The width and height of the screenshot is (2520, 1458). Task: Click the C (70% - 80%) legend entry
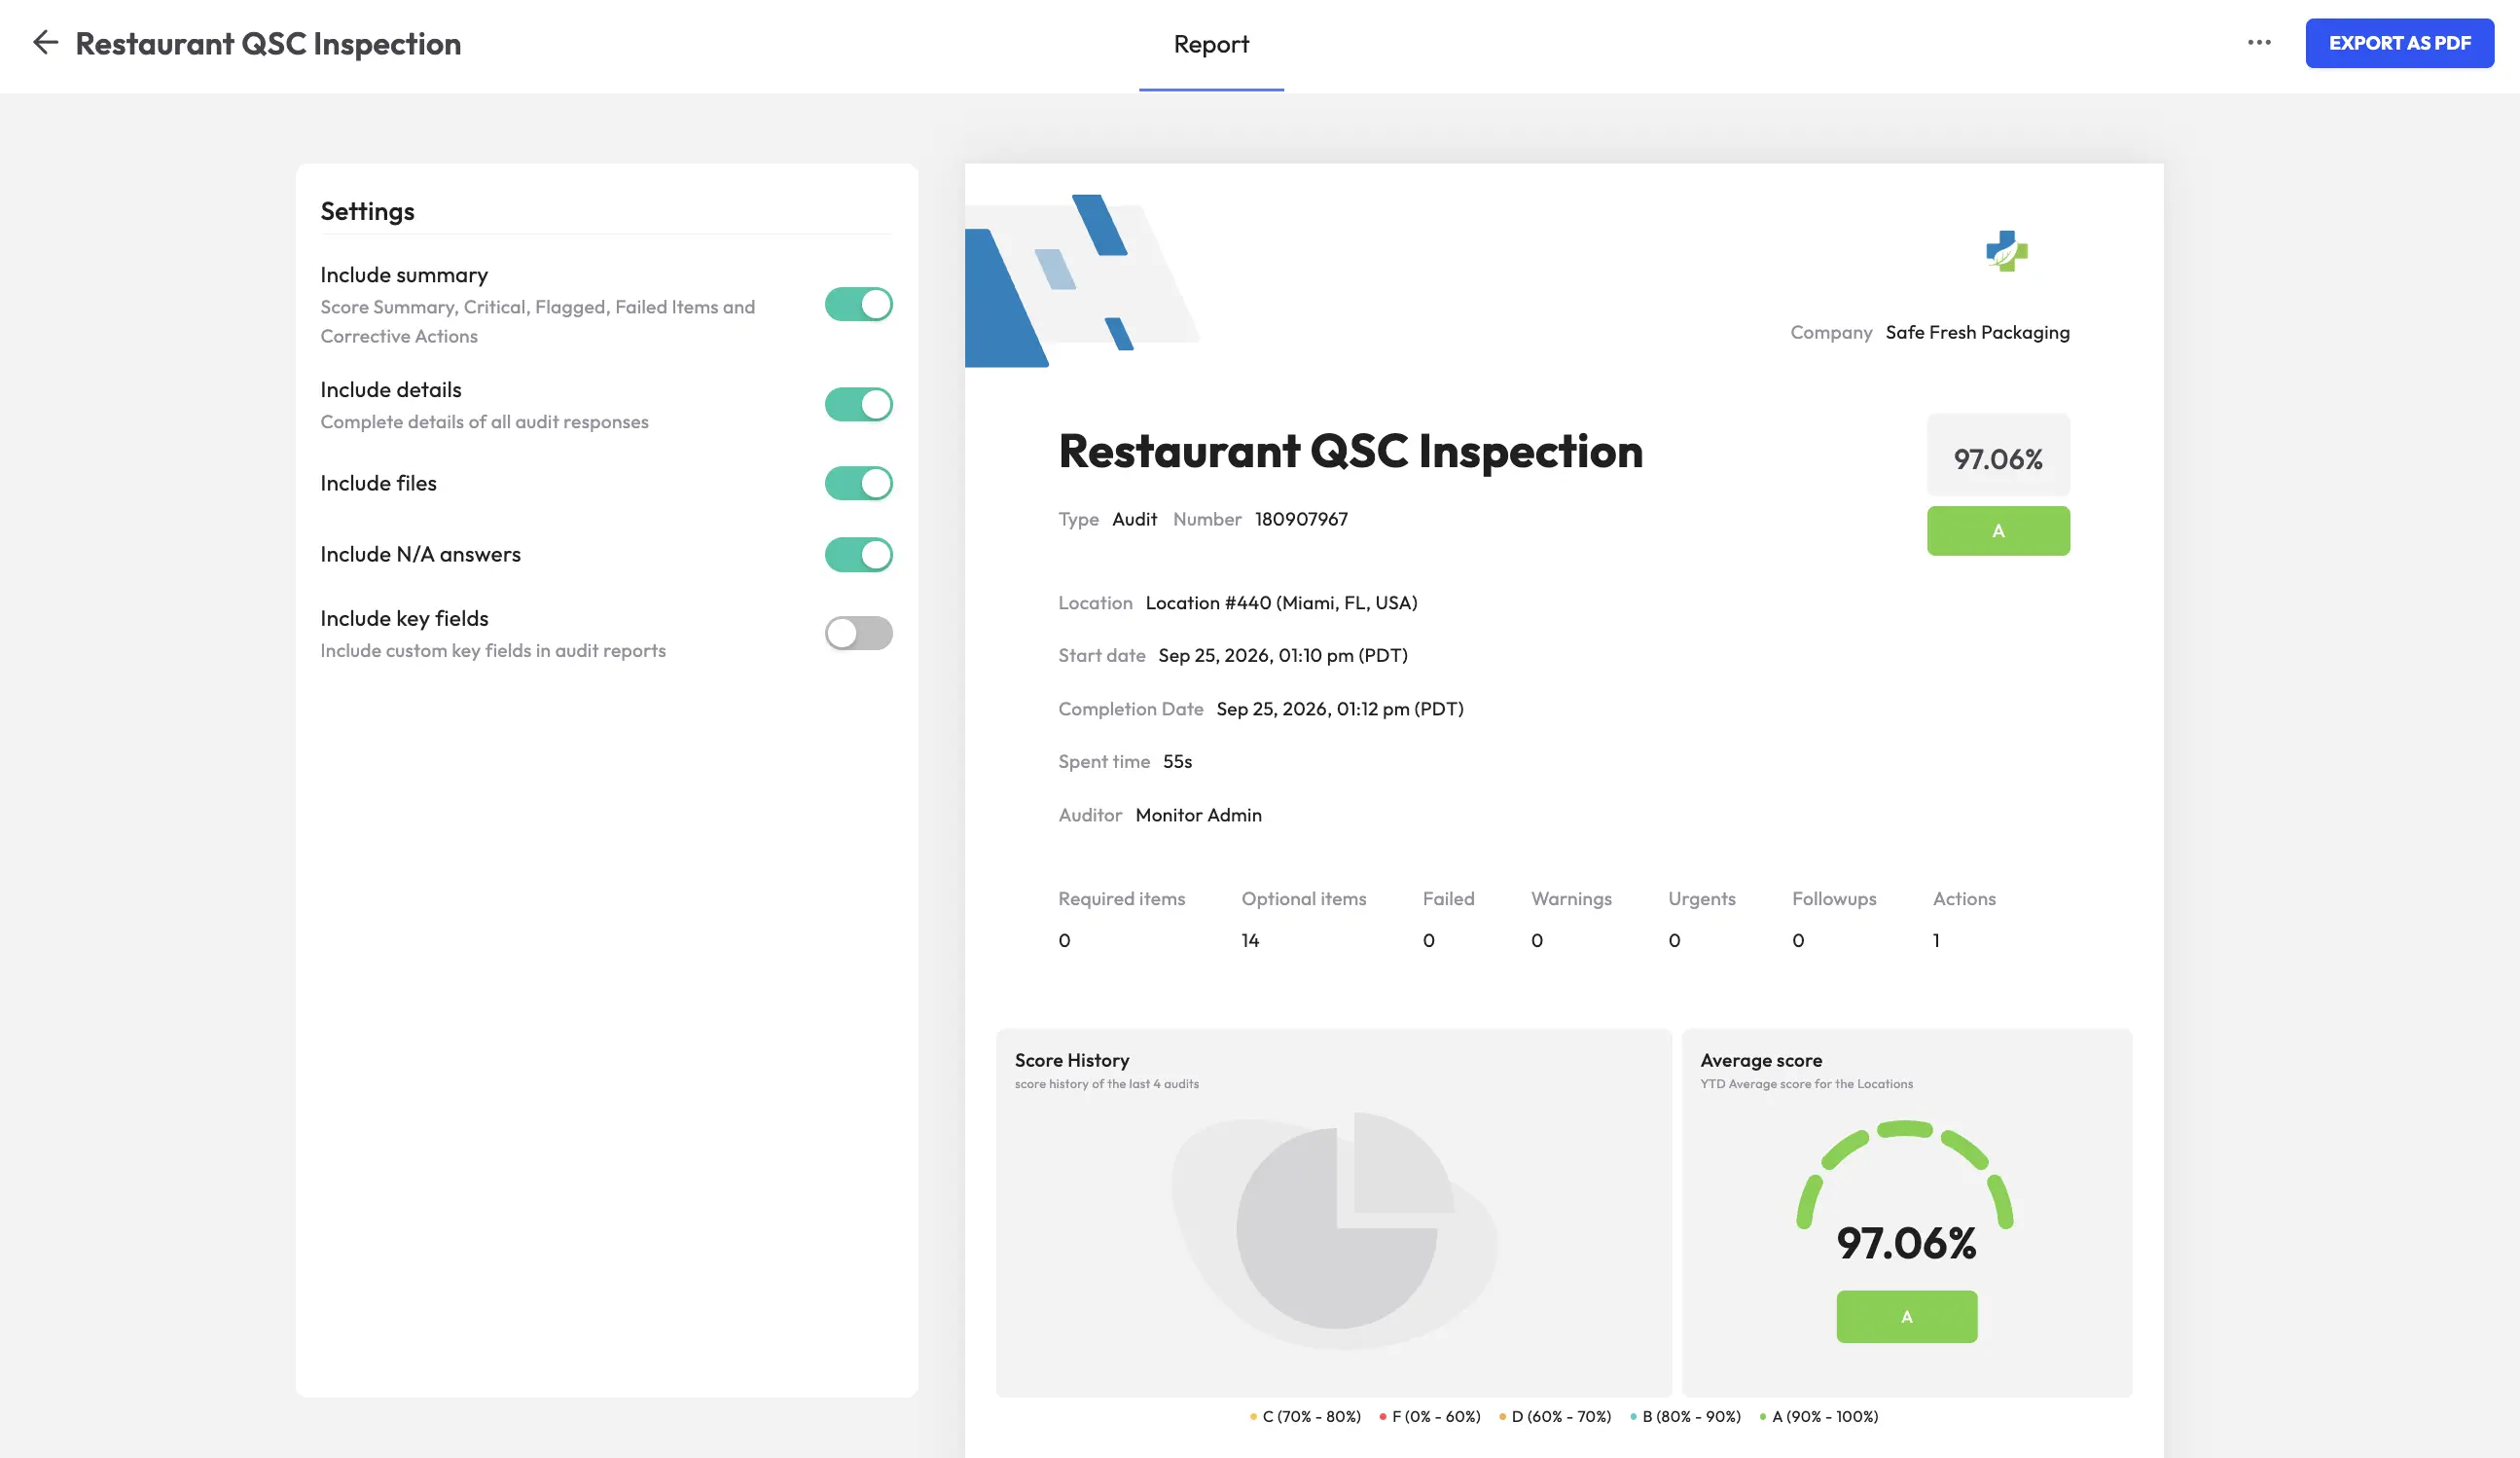[1305, 1417]
